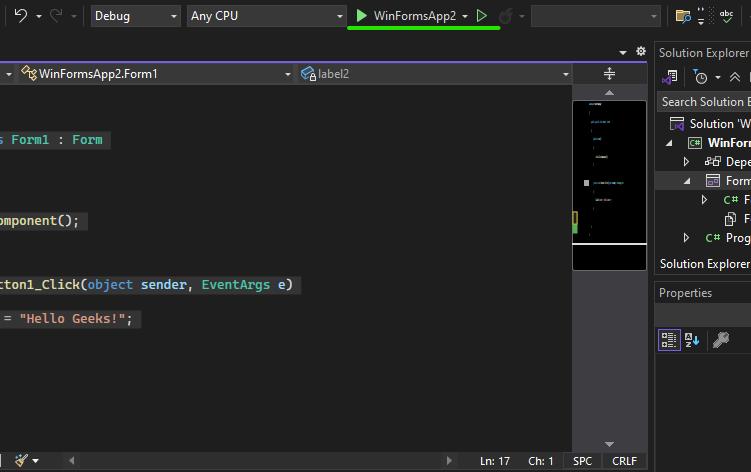Click the "object" keyword in code

[x=110, y=285]
